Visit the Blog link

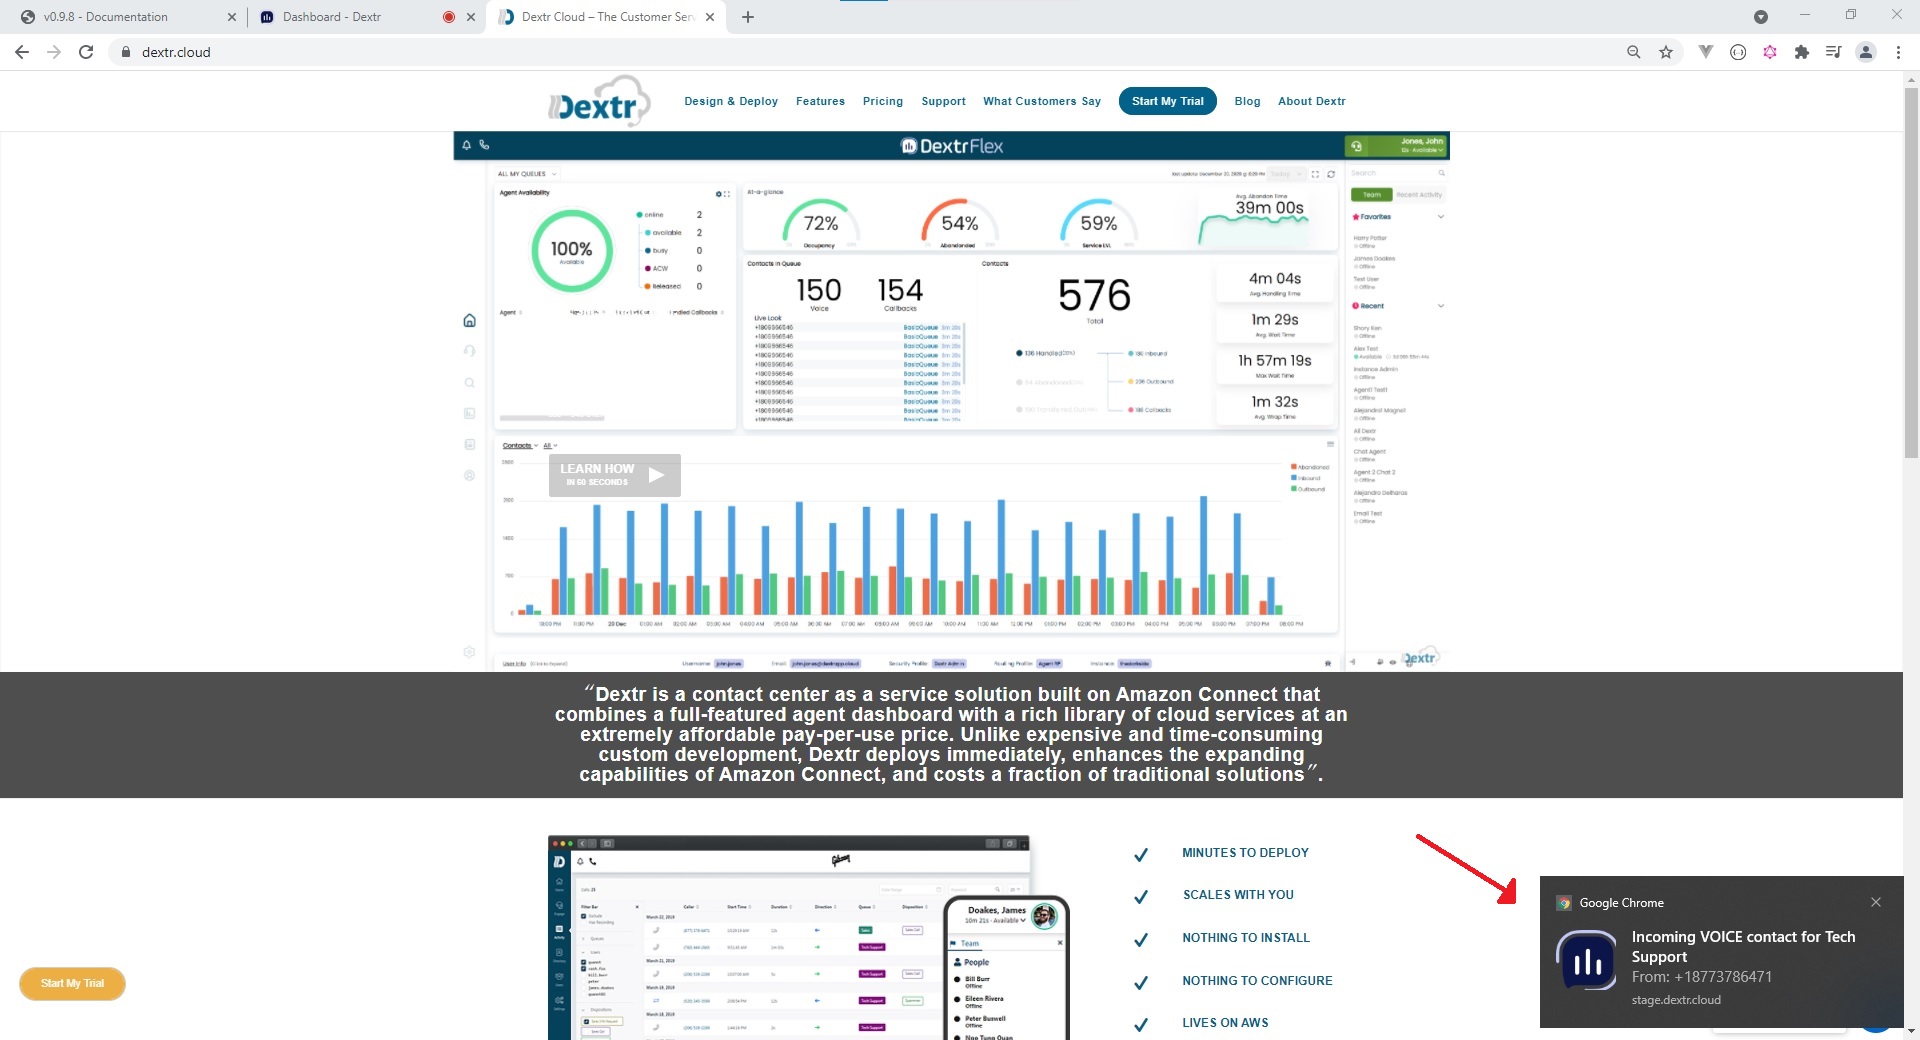click(x=1247, y=101)
